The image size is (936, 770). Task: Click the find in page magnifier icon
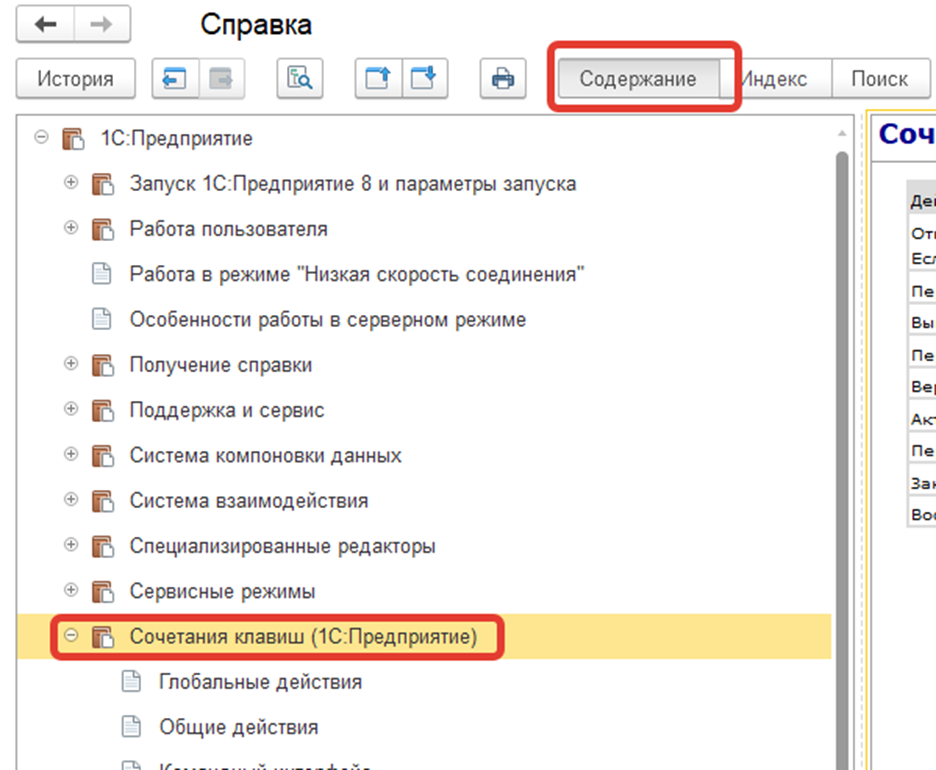pos(300,78)
